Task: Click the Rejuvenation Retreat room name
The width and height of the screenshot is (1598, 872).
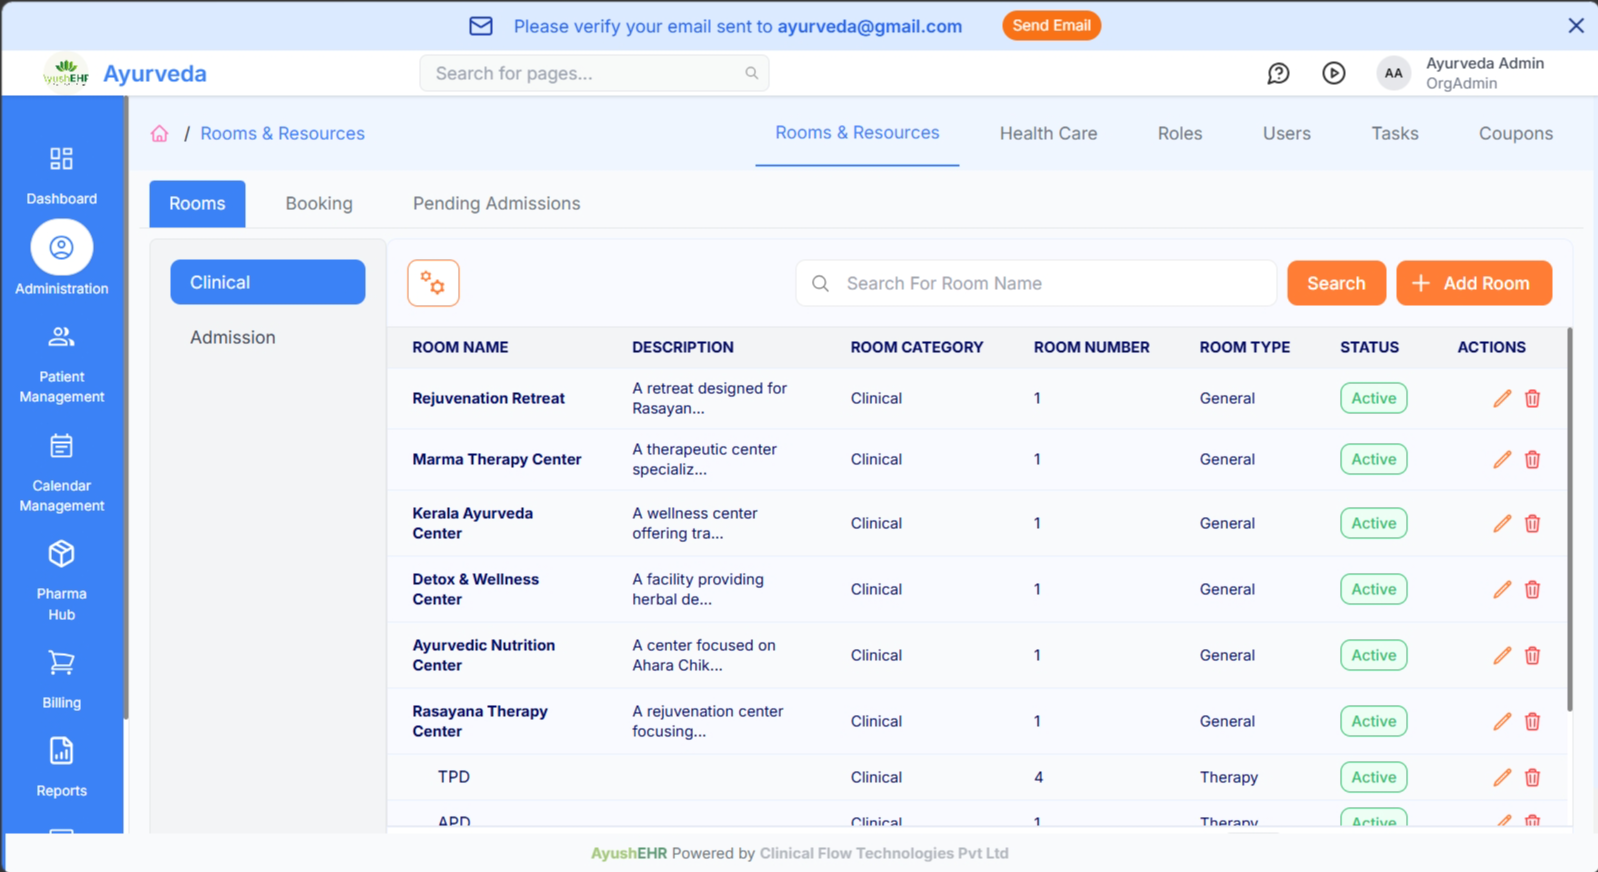Action: tap(488, 398)
